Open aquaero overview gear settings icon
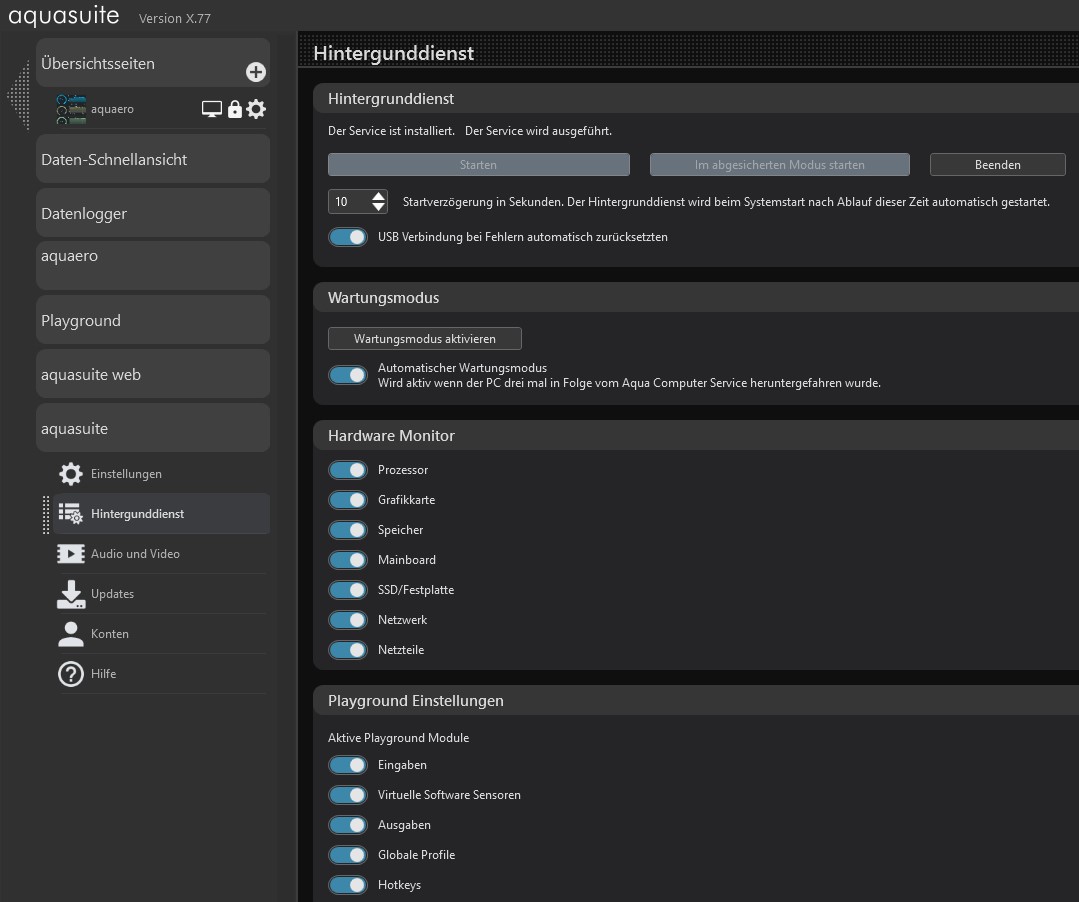This screenshot has height=902, width=1079. [x=257, y=109]
